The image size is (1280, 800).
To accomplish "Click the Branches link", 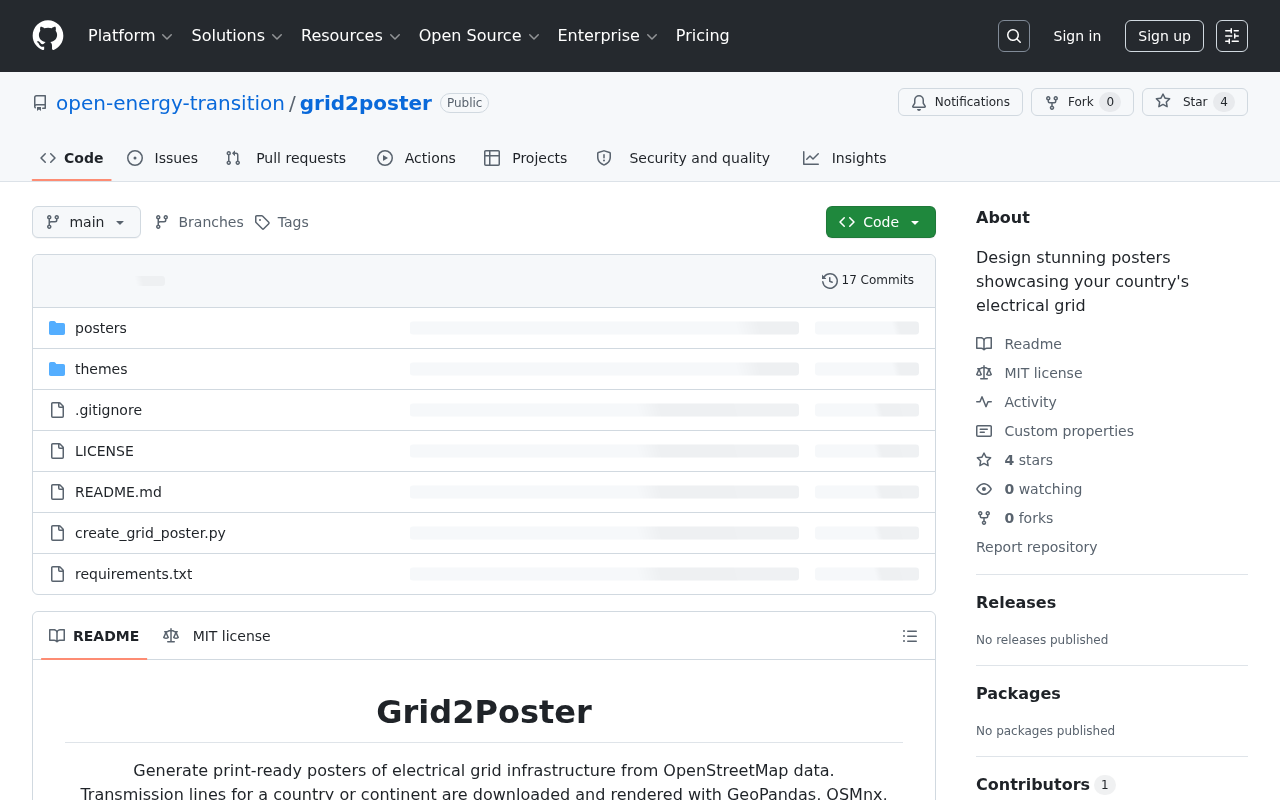I will tap(199, 222).
